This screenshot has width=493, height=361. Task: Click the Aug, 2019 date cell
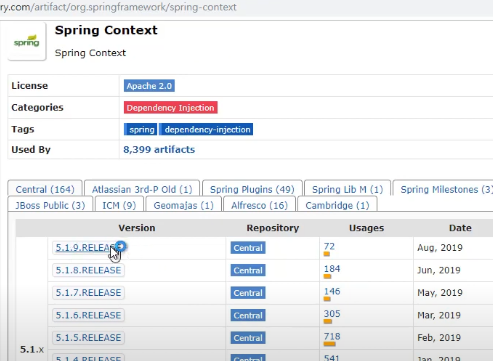pos(440,248)
